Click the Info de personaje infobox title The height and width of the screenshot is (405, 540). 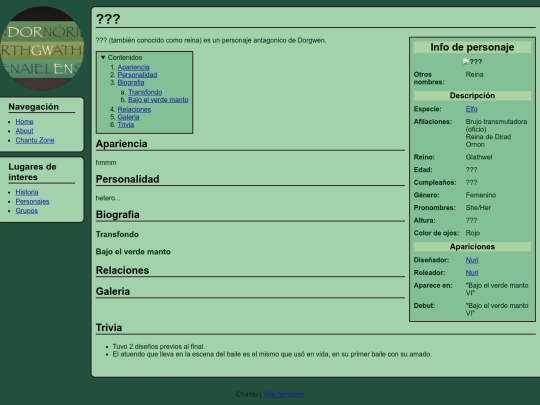coord(472,47)
